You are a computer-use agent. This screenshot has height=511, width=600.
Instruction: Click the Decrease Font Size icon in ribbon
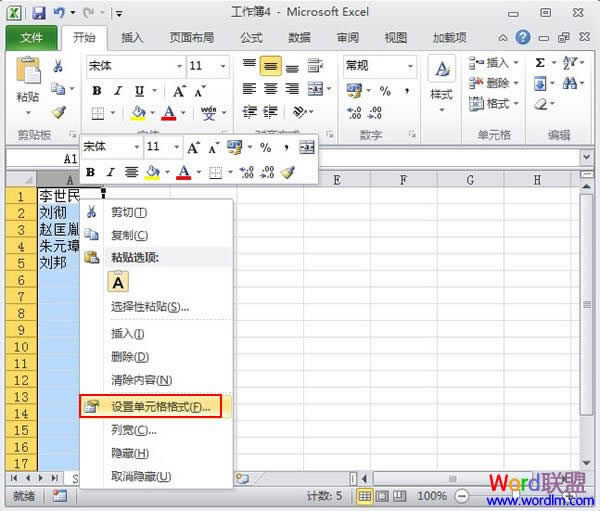(x=200, y=91)
